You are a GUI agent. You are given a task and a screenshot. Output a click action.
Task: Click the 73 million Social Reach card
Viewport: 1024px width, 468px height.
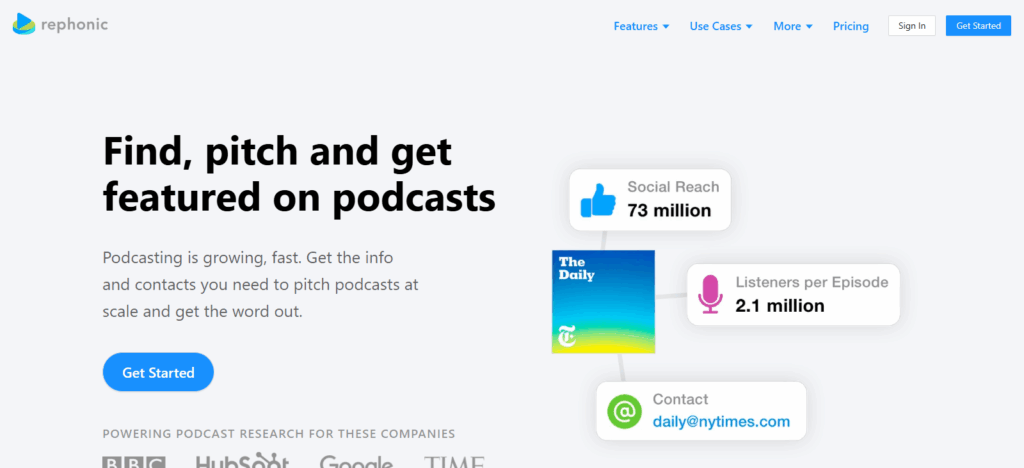coord(668,199)
